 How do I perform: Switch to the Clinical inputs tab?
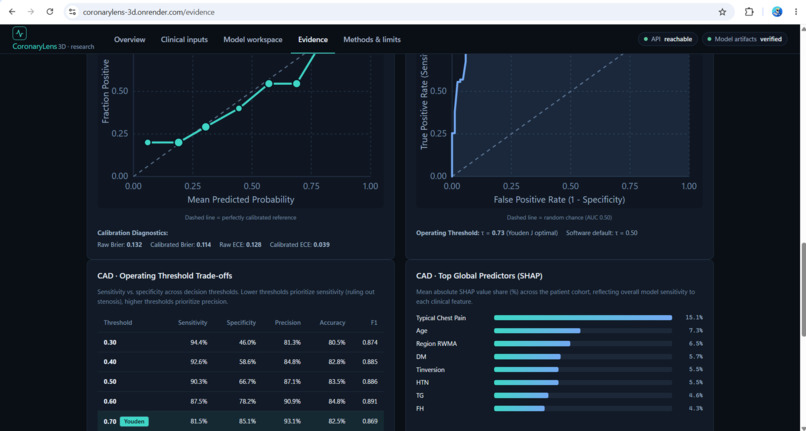(x=184, y=40)
